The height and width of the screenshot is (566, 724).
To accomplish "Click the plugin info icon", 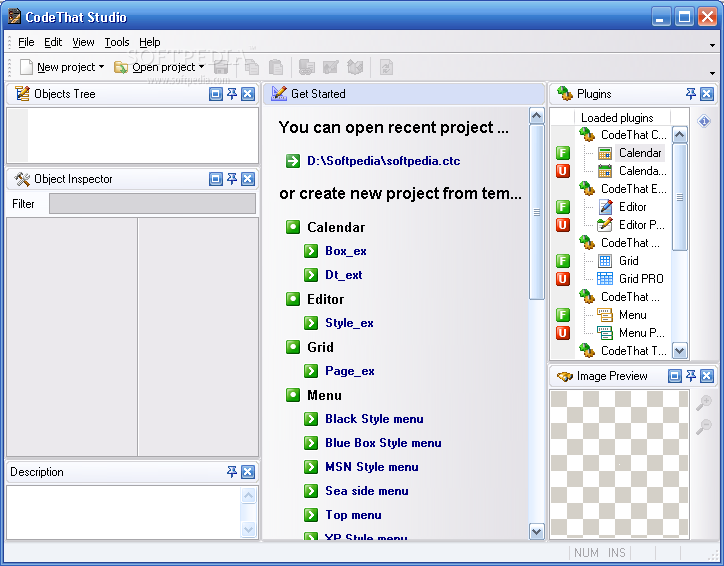I will [704, 121].
